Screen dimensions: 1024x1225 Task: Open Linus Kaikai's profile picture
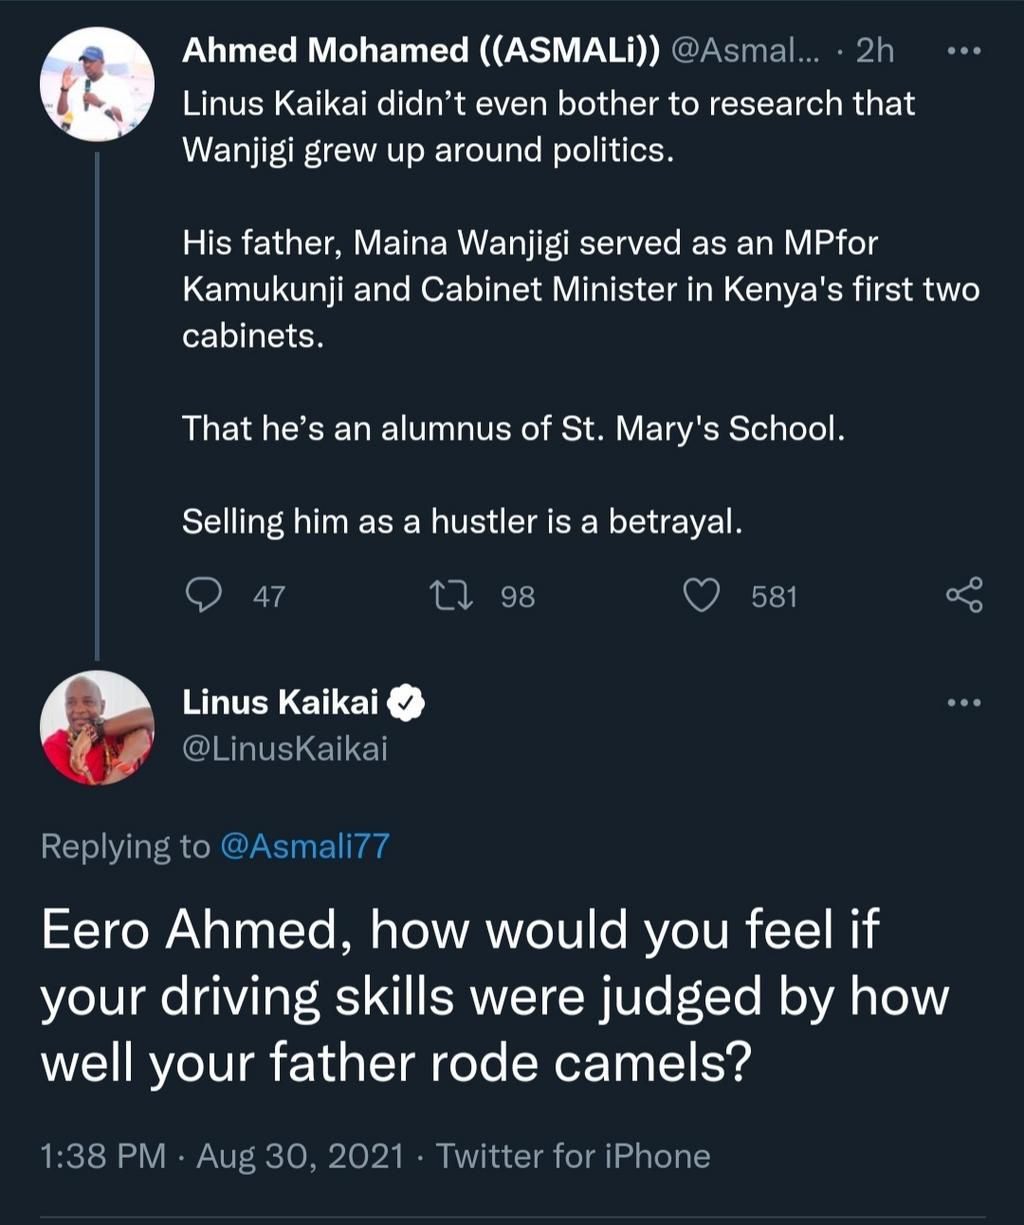tap(97, 727)
